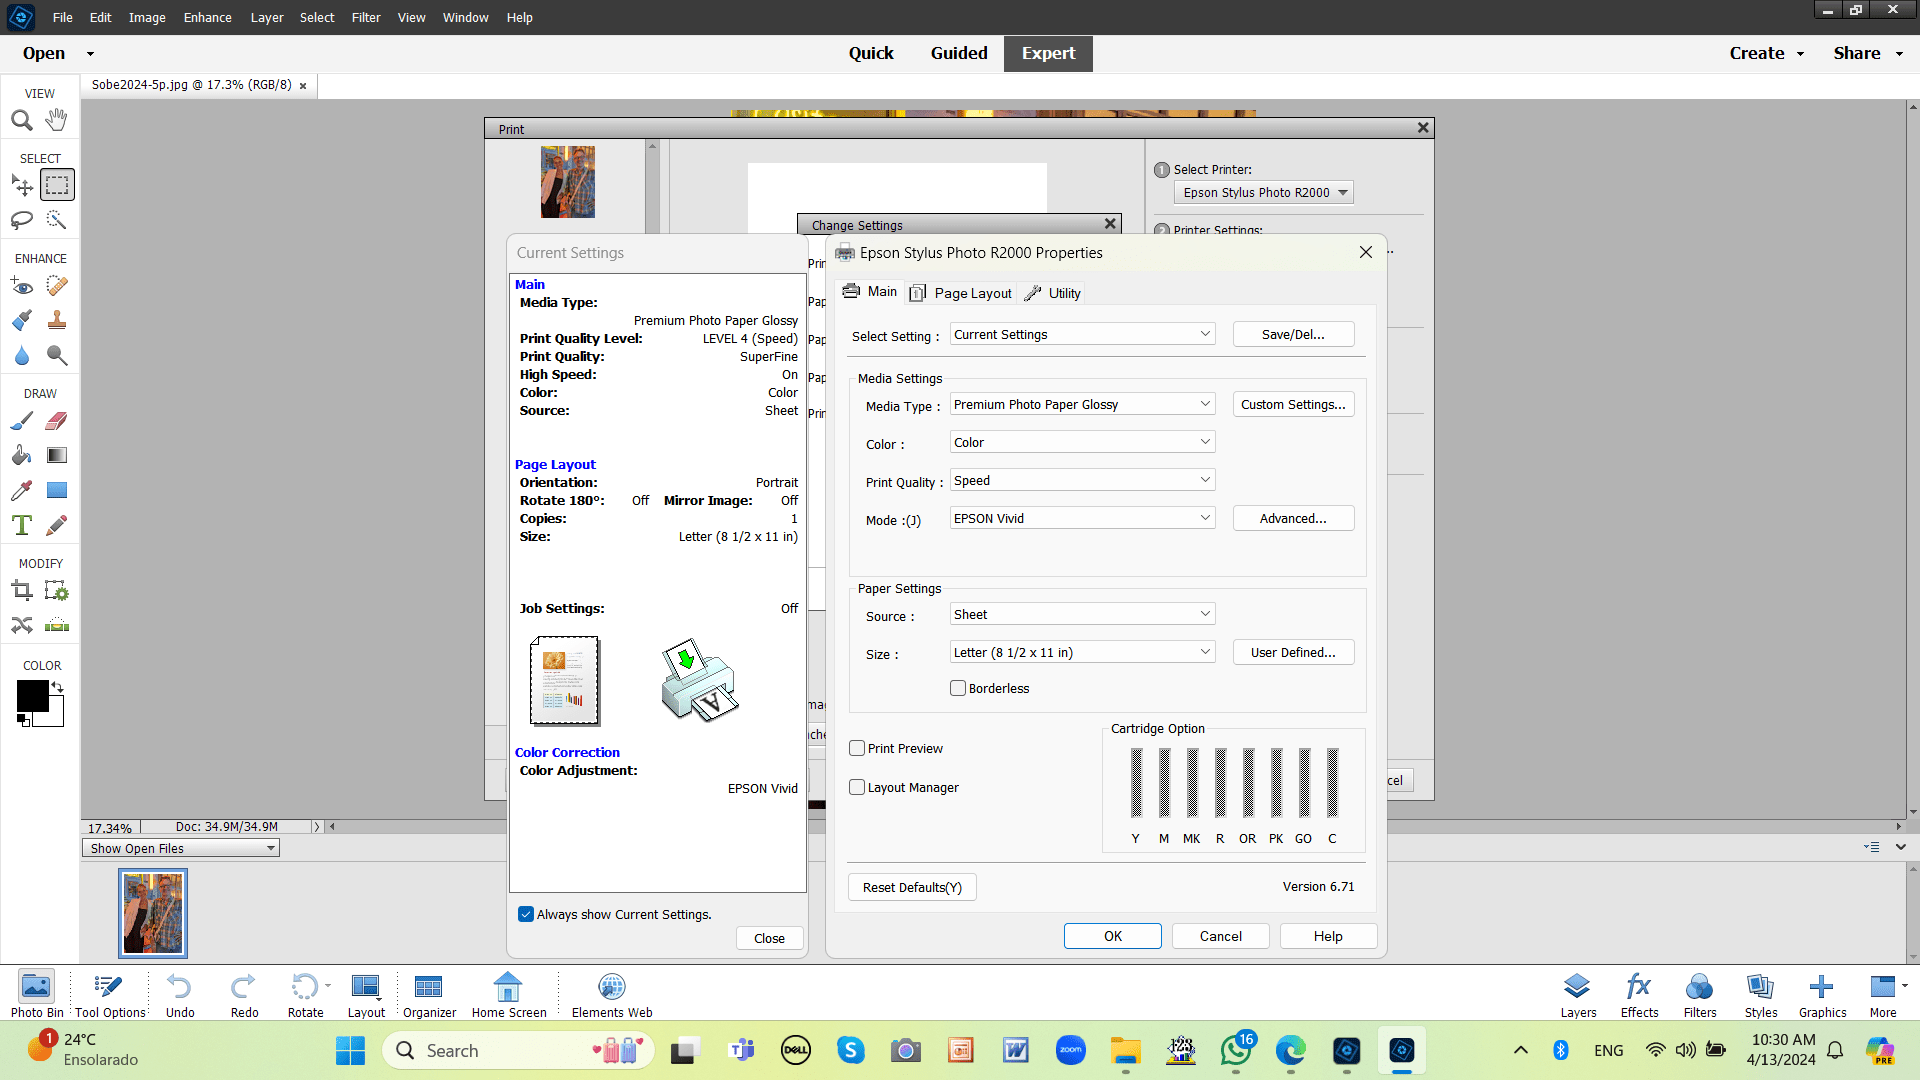Select the Crop tool

click(22, 590)
